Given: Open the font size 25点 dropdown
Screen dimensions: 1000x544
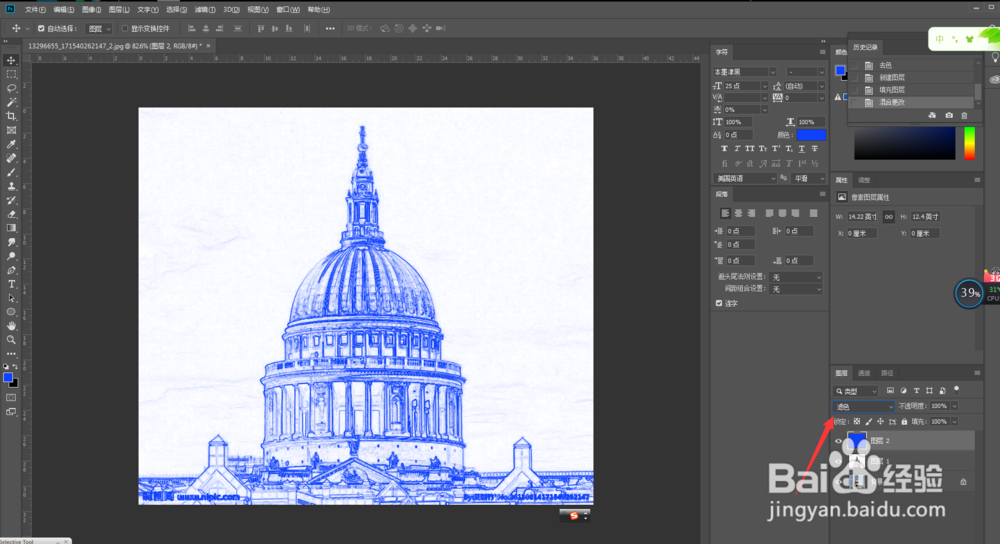Looking at the screenshot, I should pyautogui.click(x=765, y=86).
